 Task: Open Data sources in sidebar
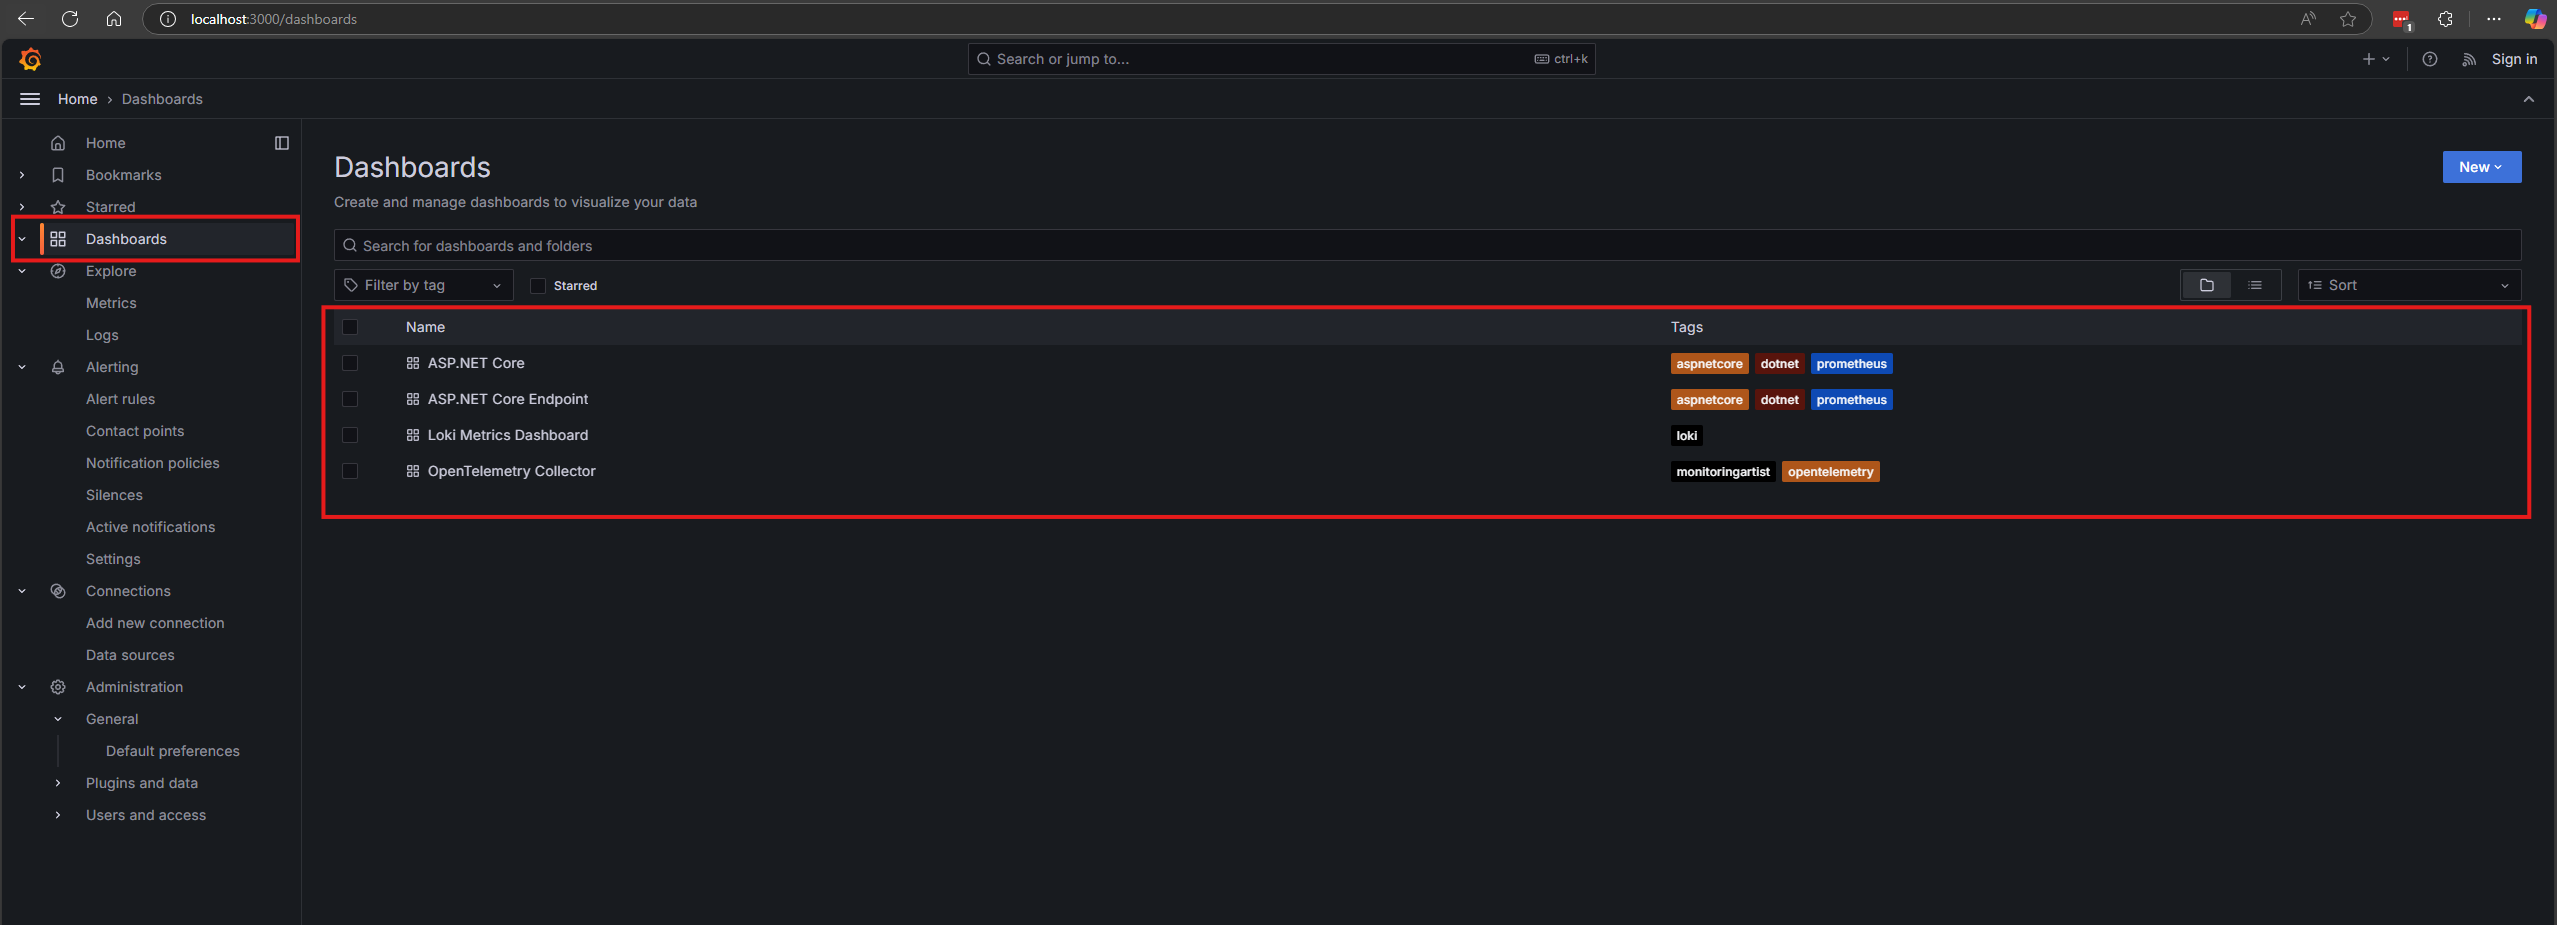coord(130,655)
